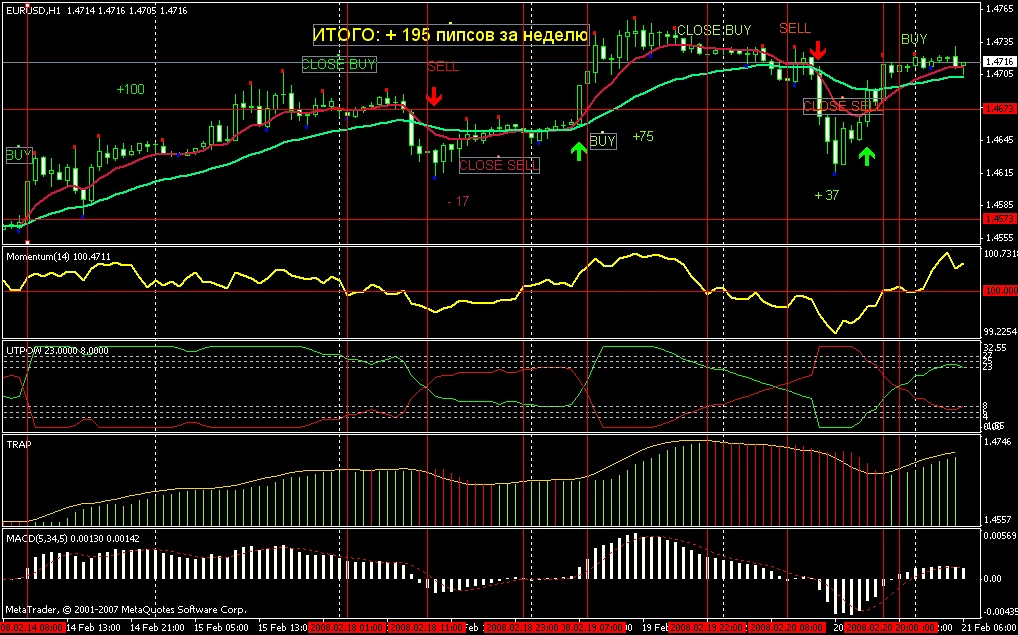Screen dimensions: 1018x635
Task: Click the 32.55 UTPOW scale value
Action: coord(995,347)
